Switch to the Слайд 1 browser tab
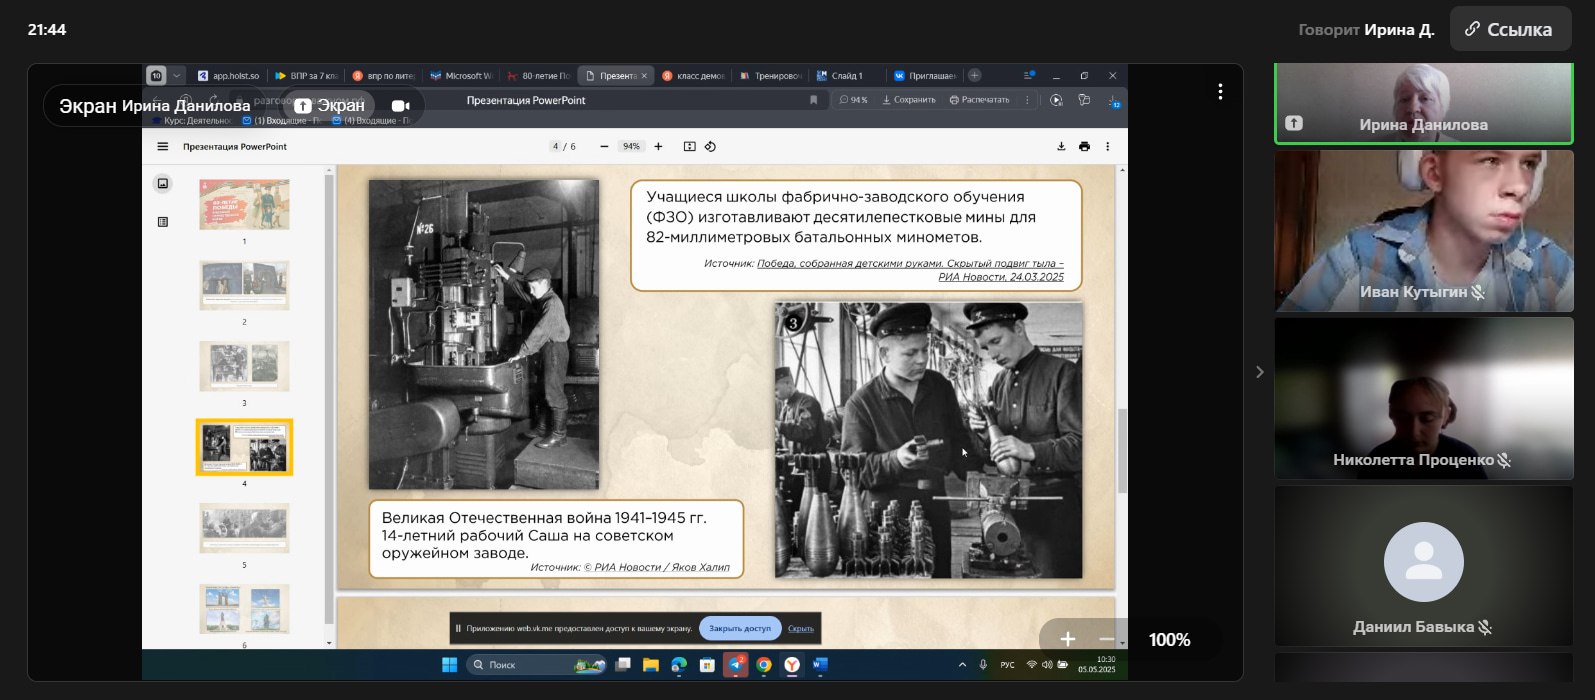The height and width of the screenshot is (700, 1595). [848, 75]
